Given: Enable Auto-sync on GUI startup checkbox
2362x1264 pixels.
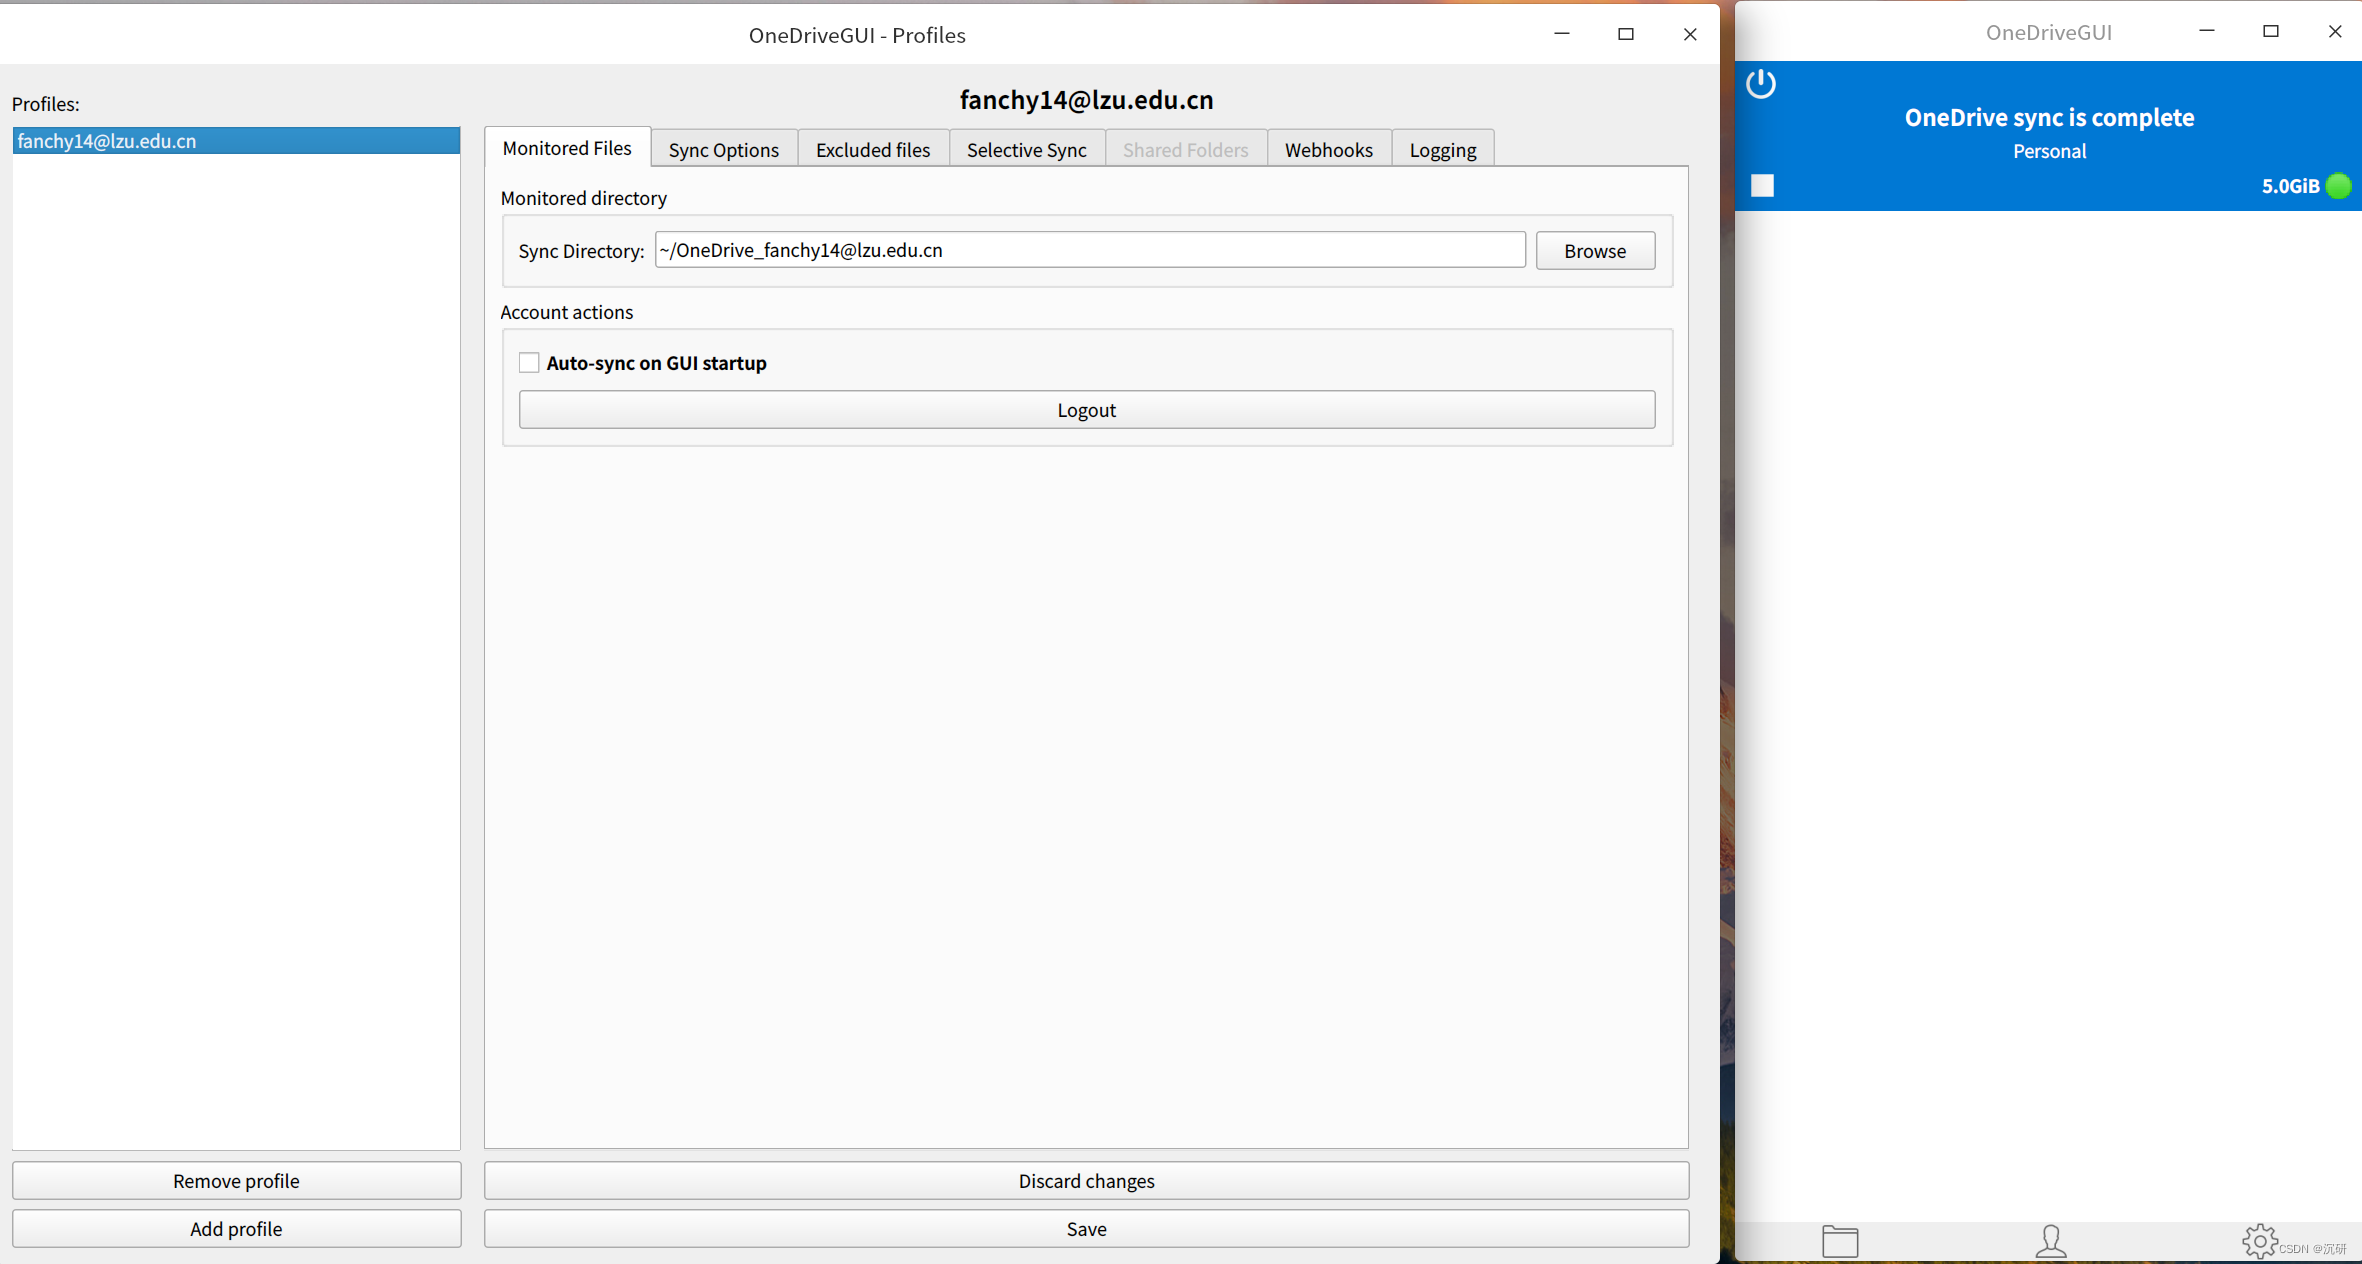Looking at the screenshot, I should pyautogui.click(x=529, y=363).
